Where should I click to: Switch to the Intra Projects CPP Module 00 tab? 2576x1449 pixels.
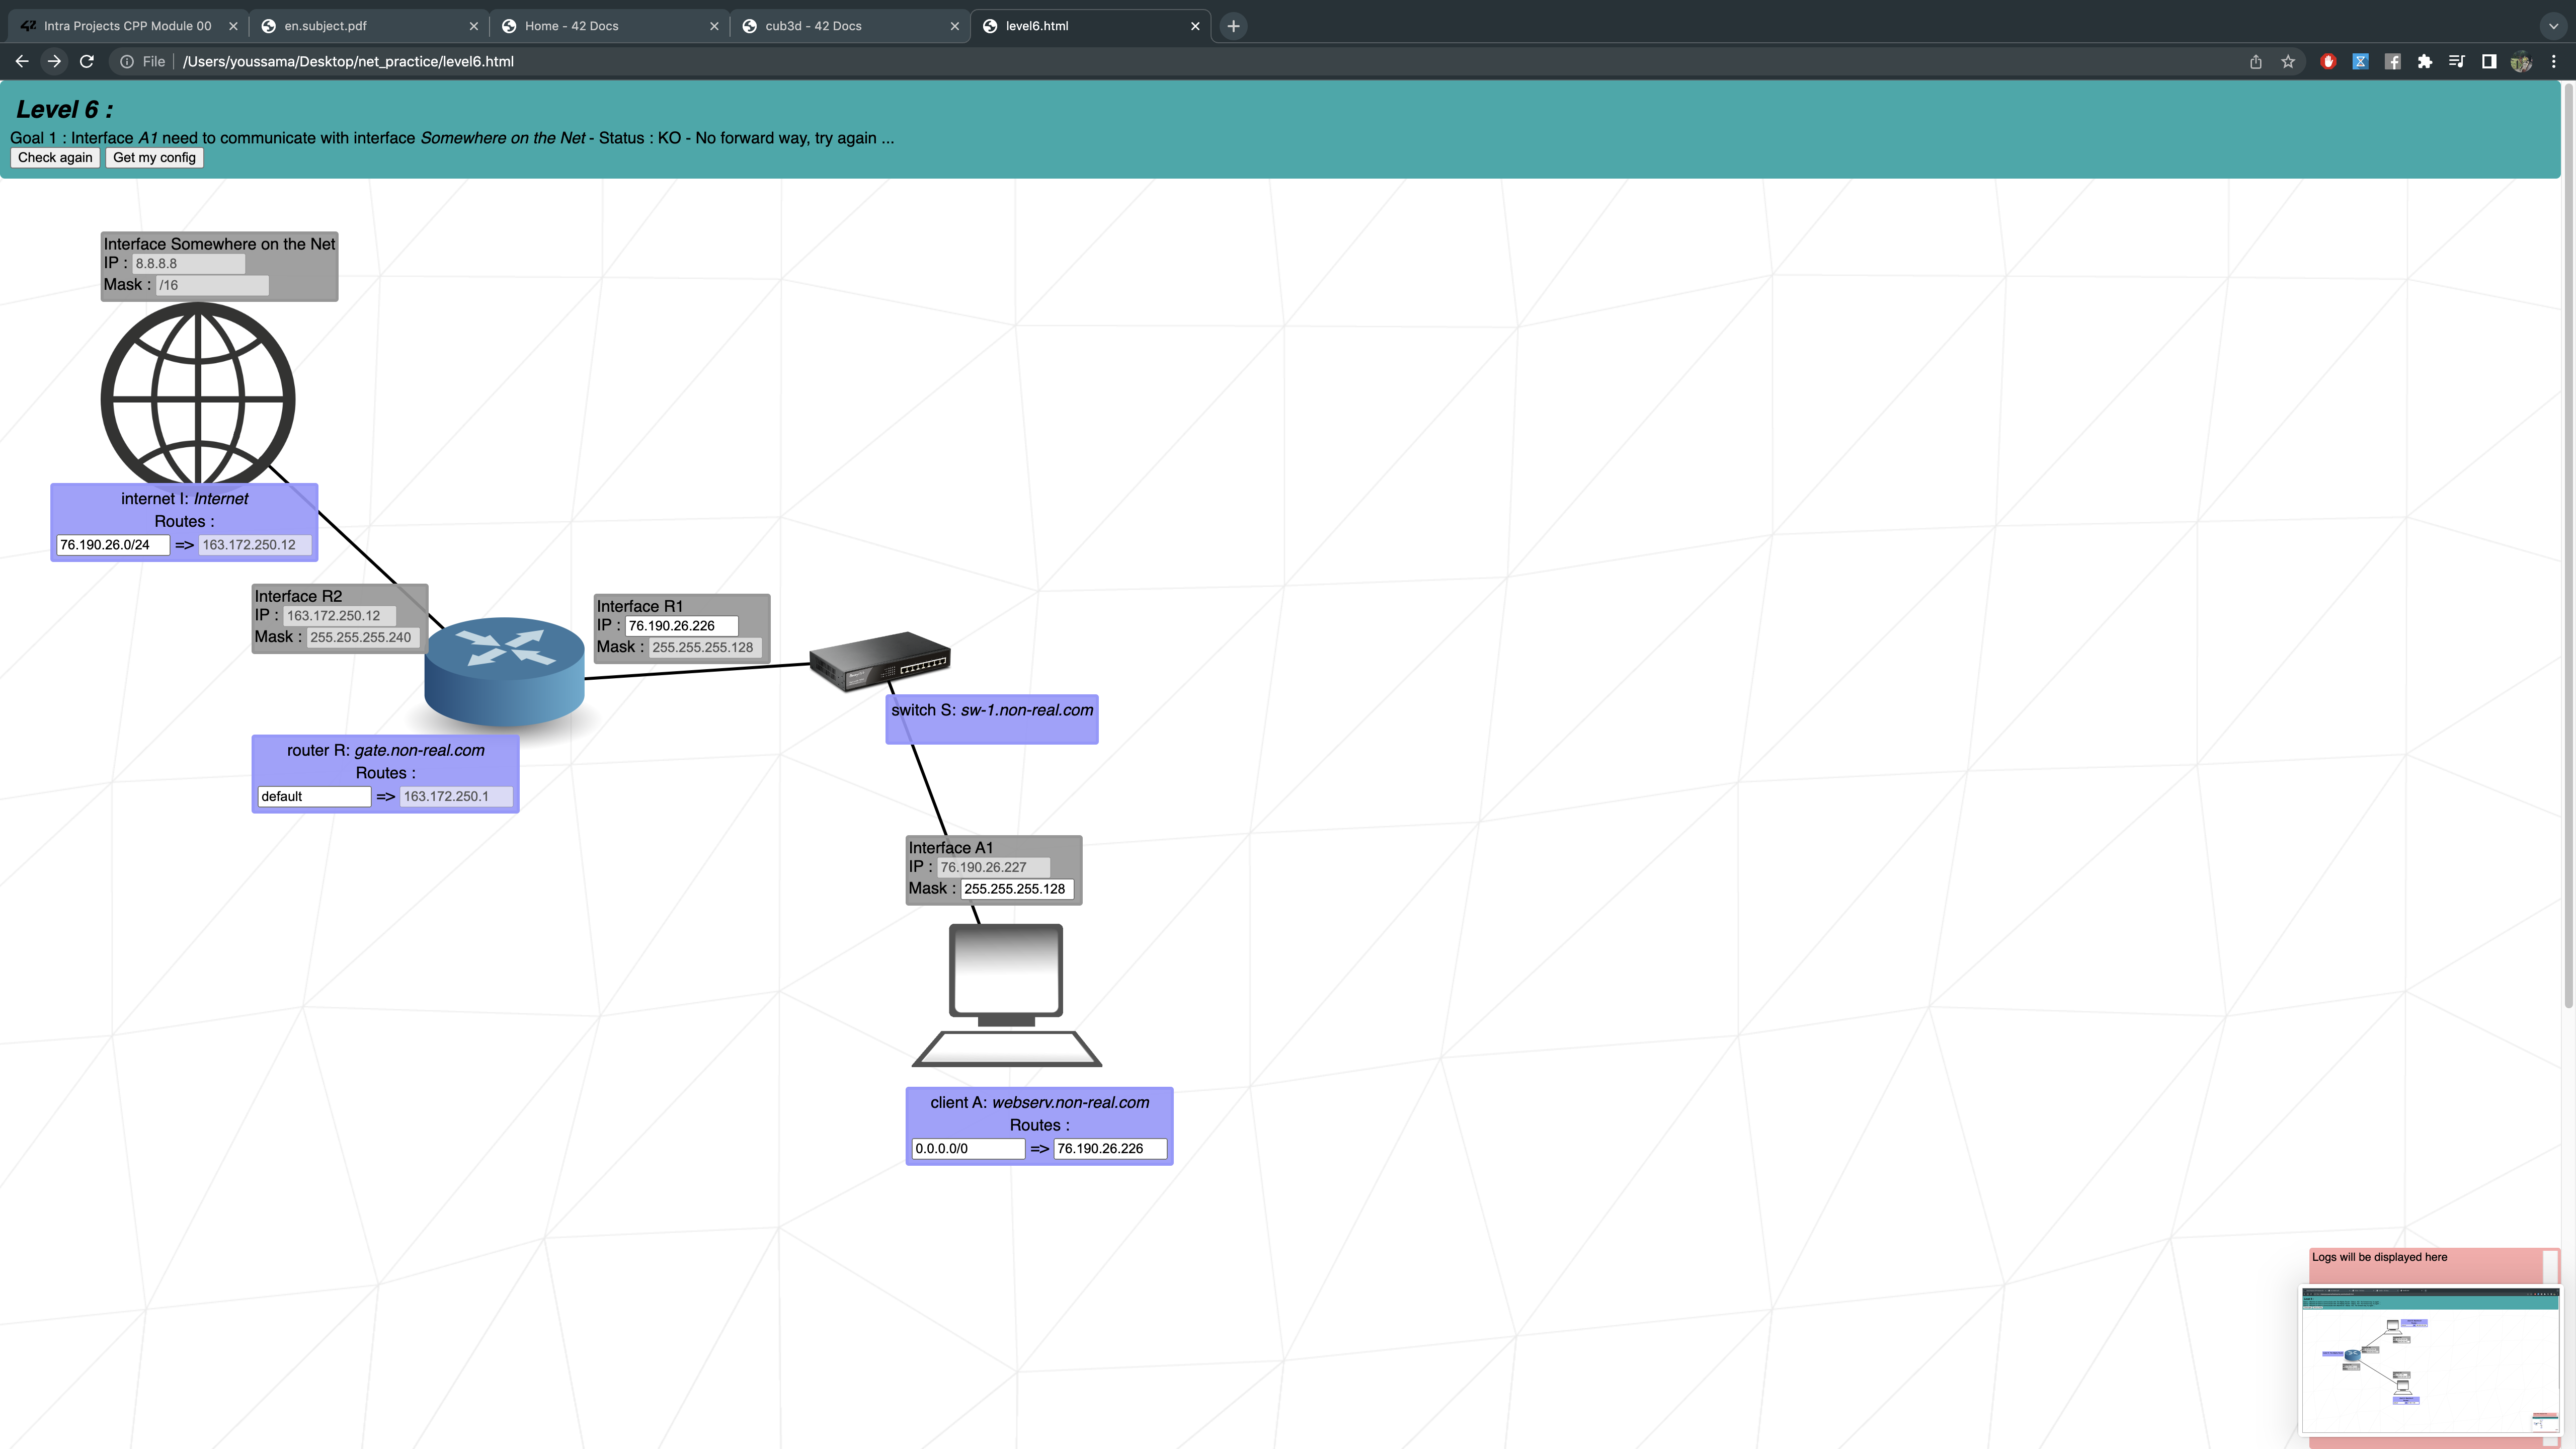[x=127, y=26]
